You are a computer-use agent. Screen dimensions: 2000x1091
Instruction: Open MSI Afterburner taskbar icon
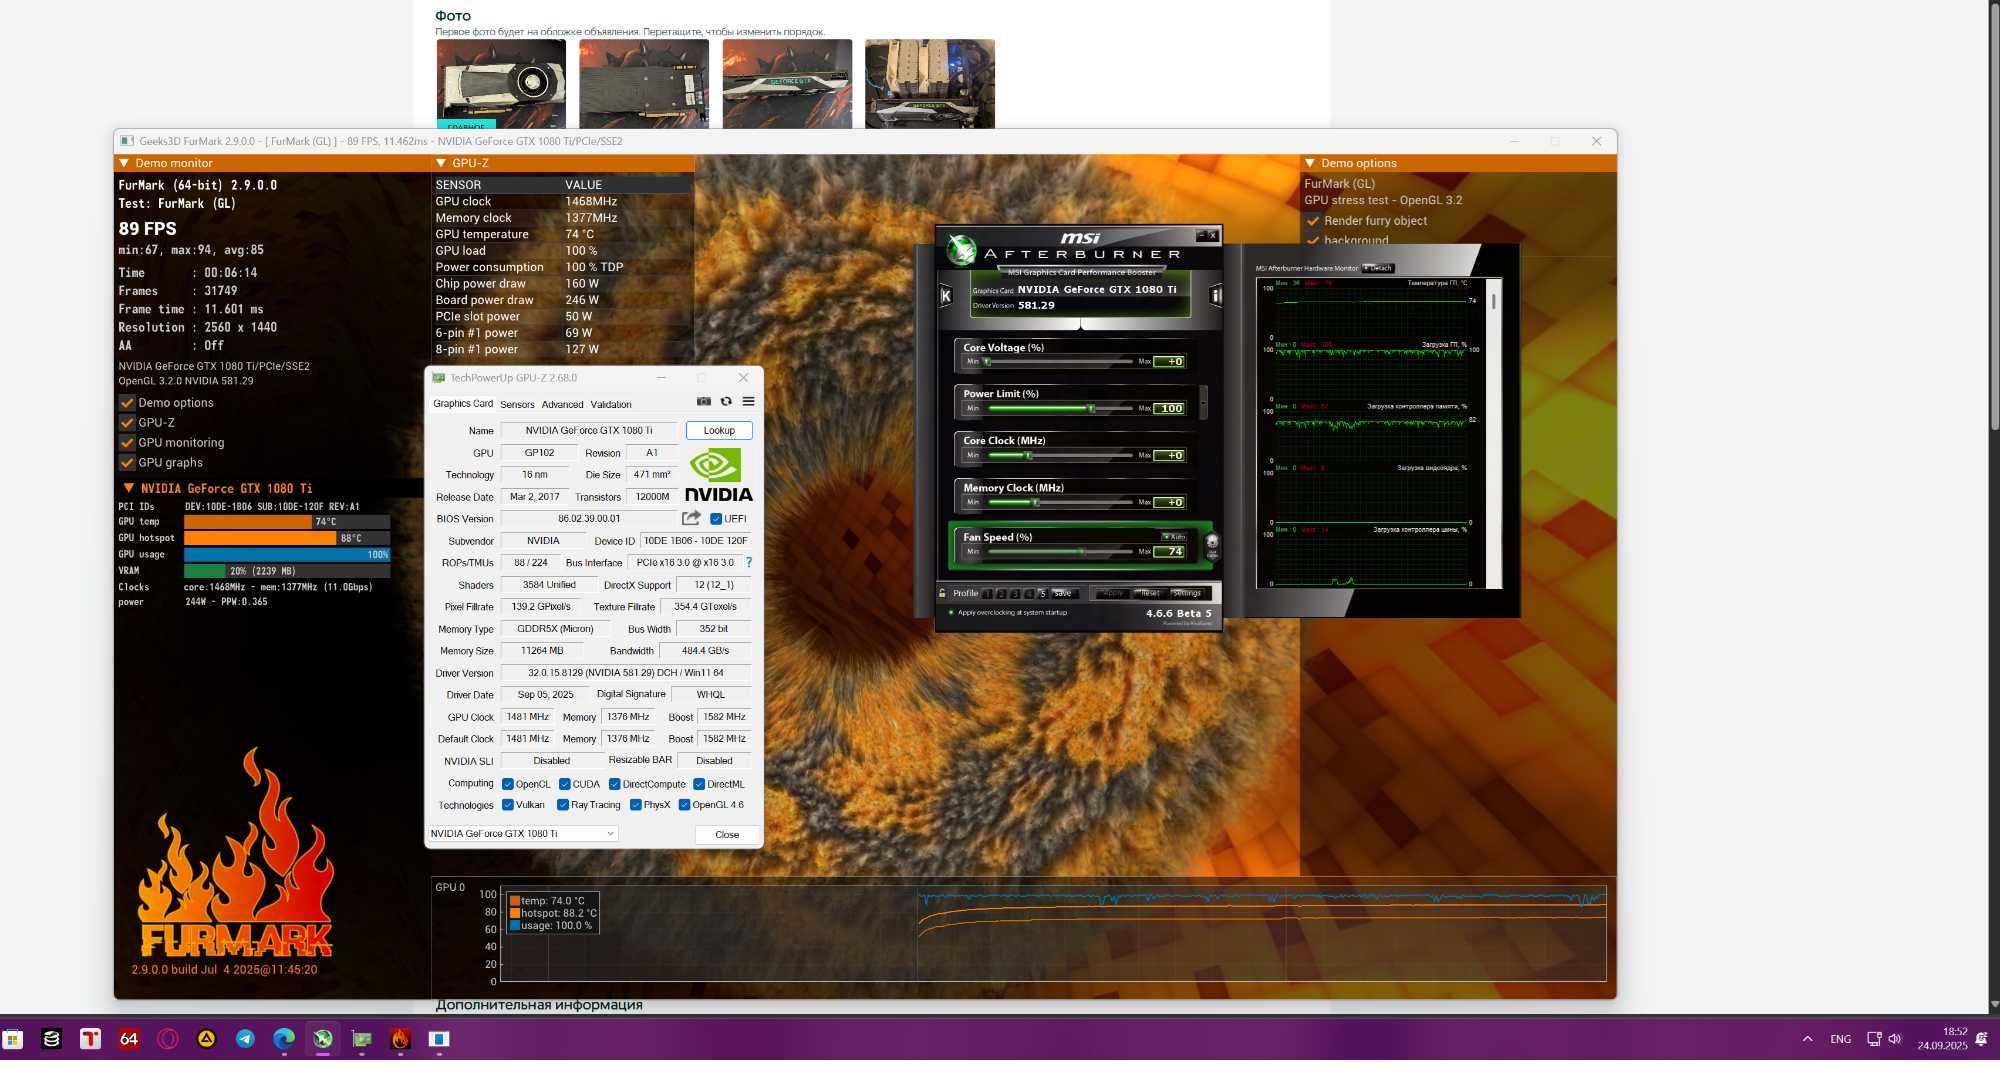tap(323, 1039)
